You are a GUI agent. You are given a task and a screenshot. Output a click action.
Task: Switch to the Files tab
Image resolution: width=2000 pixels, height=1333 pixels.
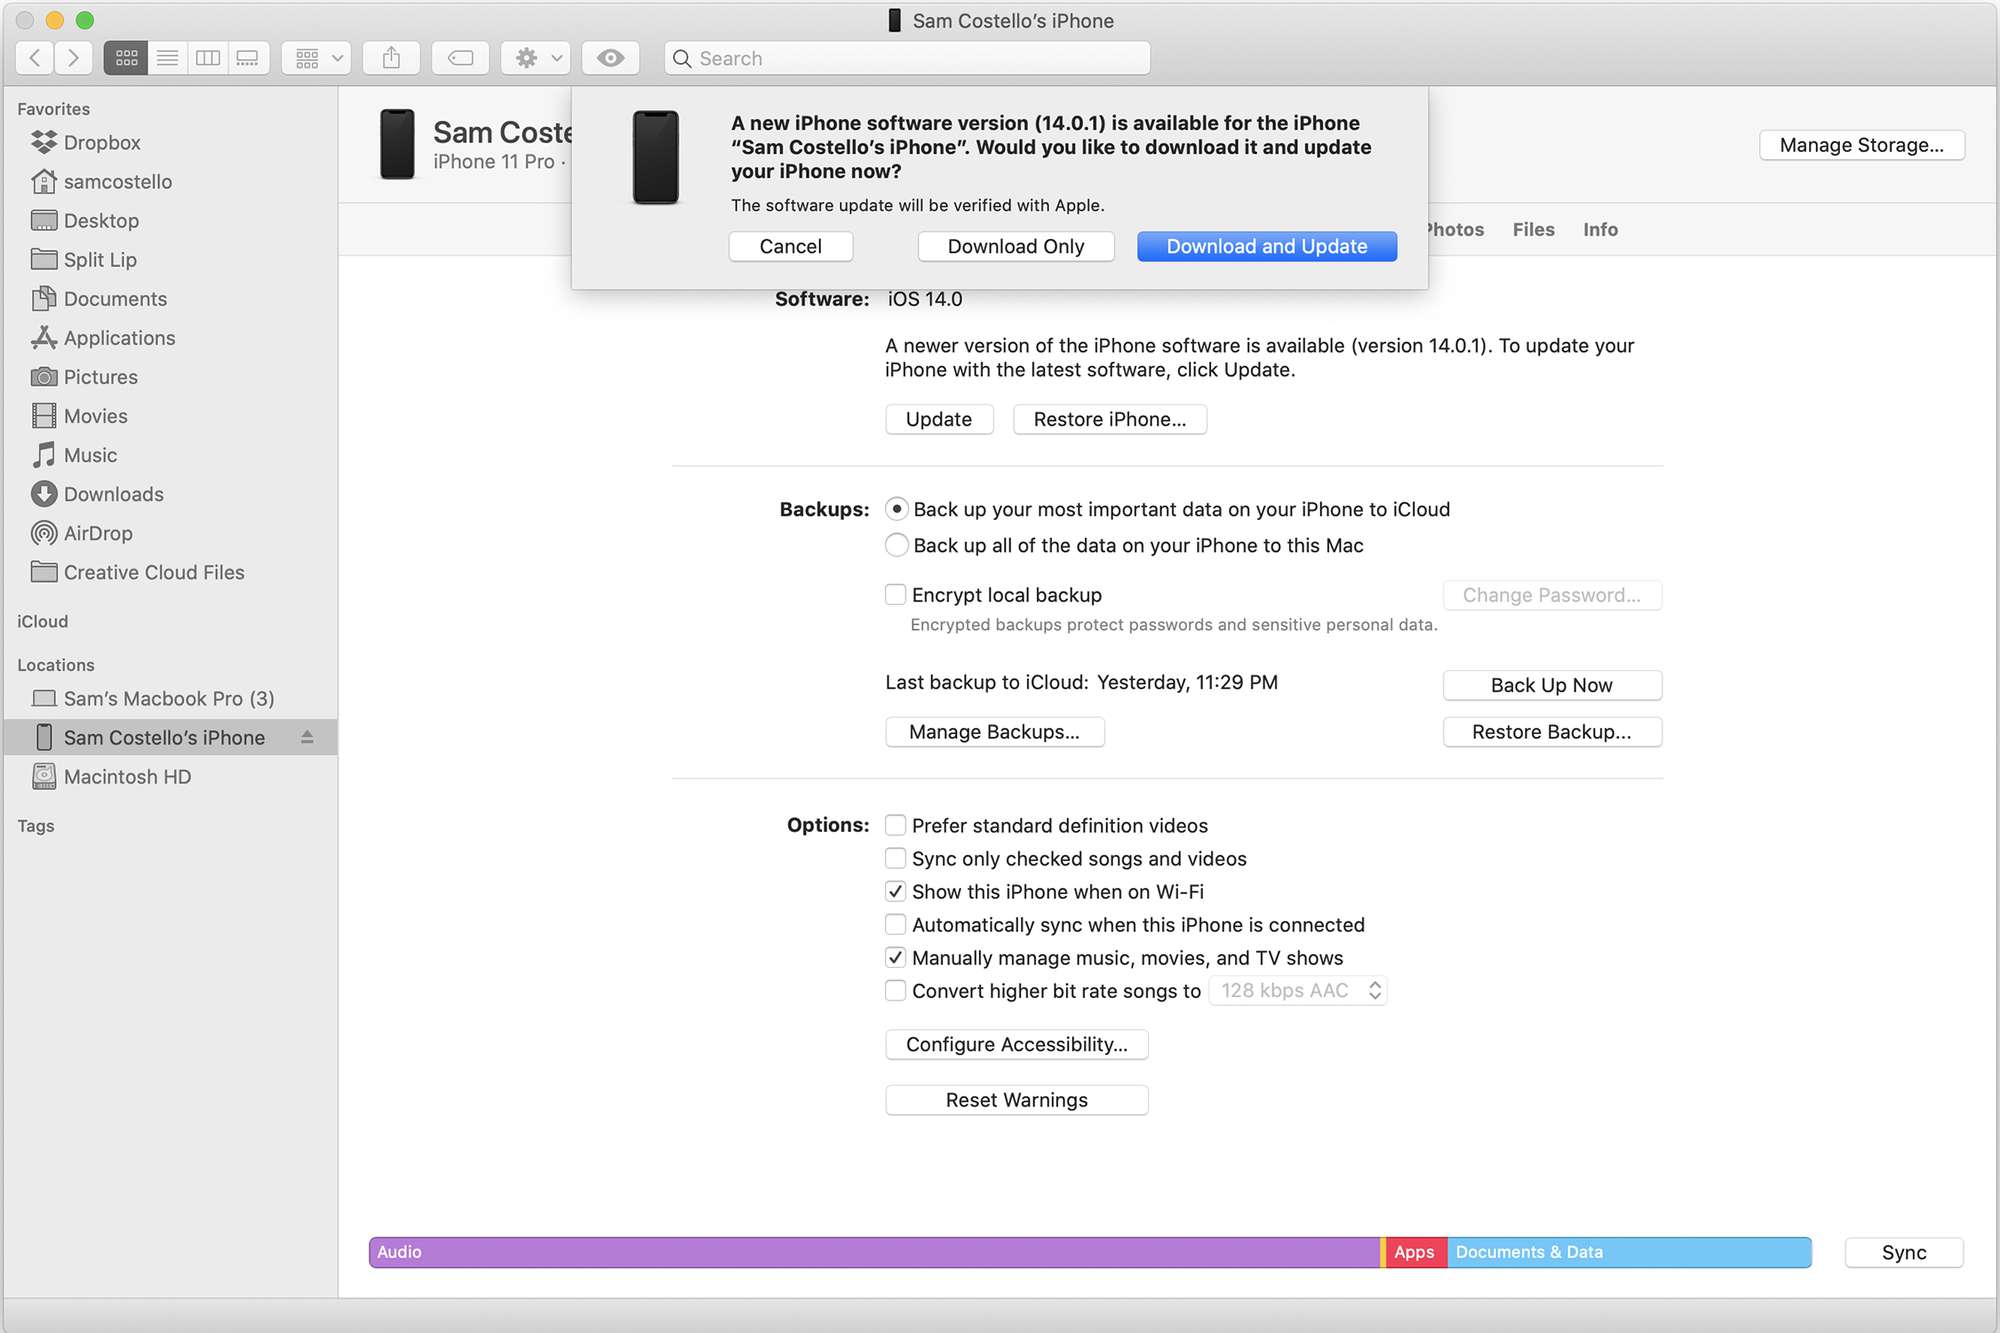tap(1533, 230)
